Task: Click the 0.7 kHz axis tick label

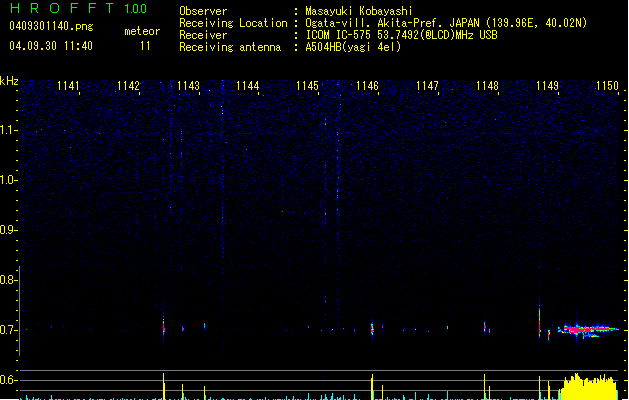Action: (x=8, y=330)
